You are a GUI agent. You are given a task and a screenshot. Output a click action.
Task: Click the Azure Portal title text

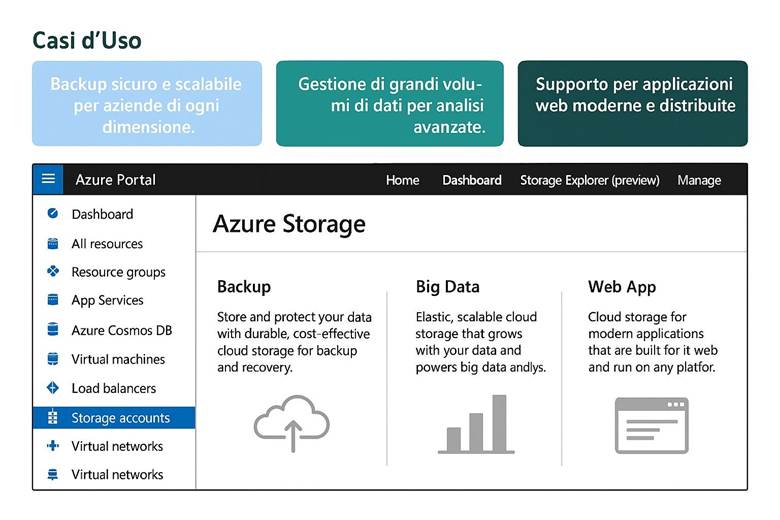116,180
